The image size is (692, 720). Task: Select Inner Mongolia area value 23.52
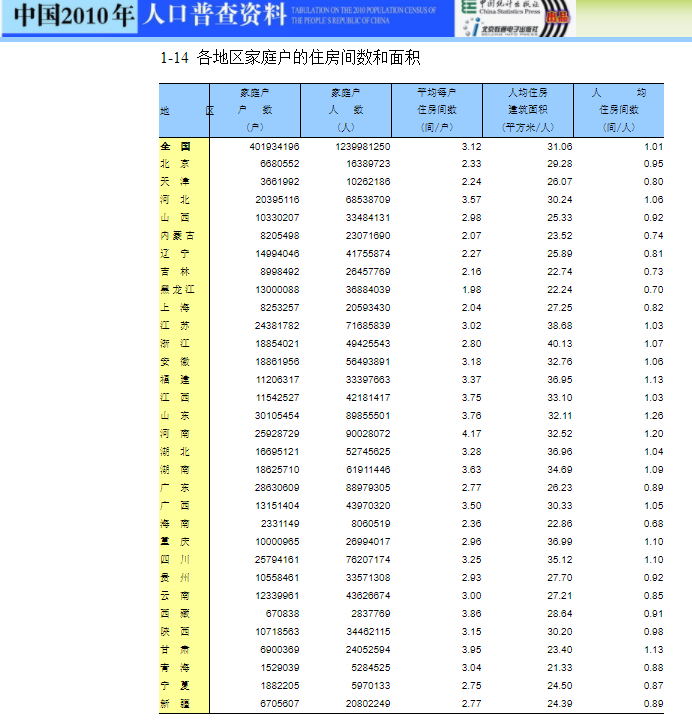560,236
